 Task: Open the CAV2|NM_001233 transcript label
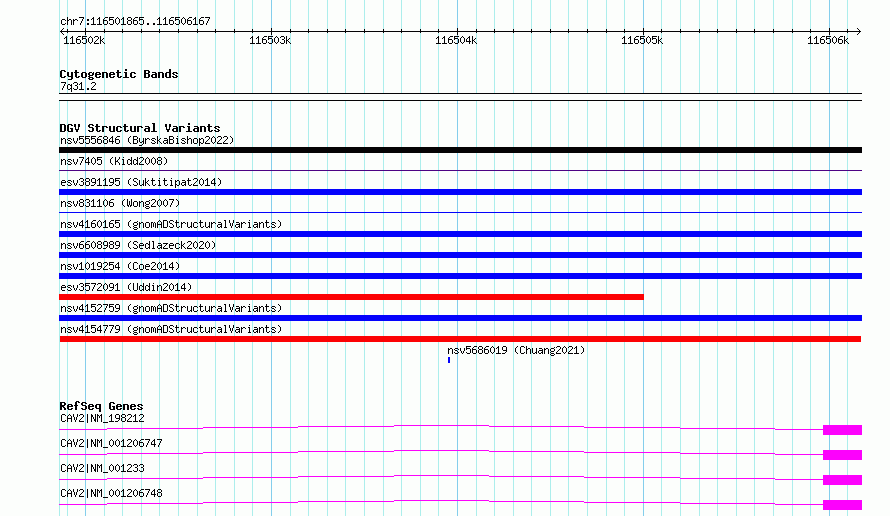102,468
